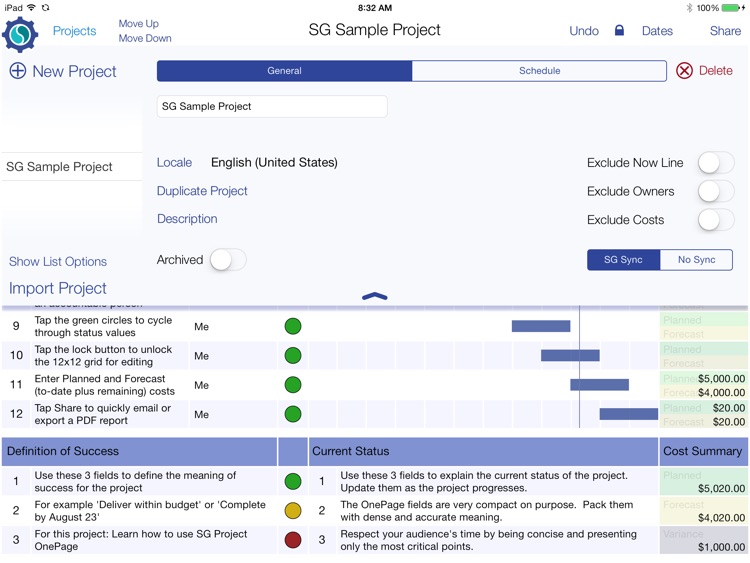Tap Undo in the top bar
The image size is (750, 563).
584,31
